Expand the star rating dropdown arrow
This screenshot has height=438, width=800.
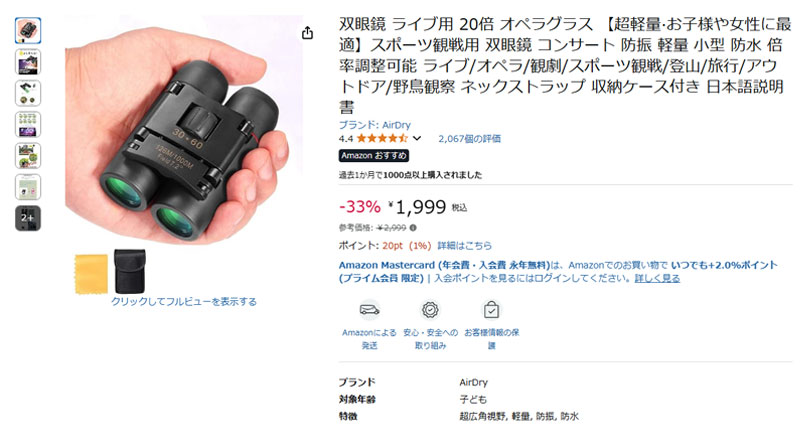[417, 139]
